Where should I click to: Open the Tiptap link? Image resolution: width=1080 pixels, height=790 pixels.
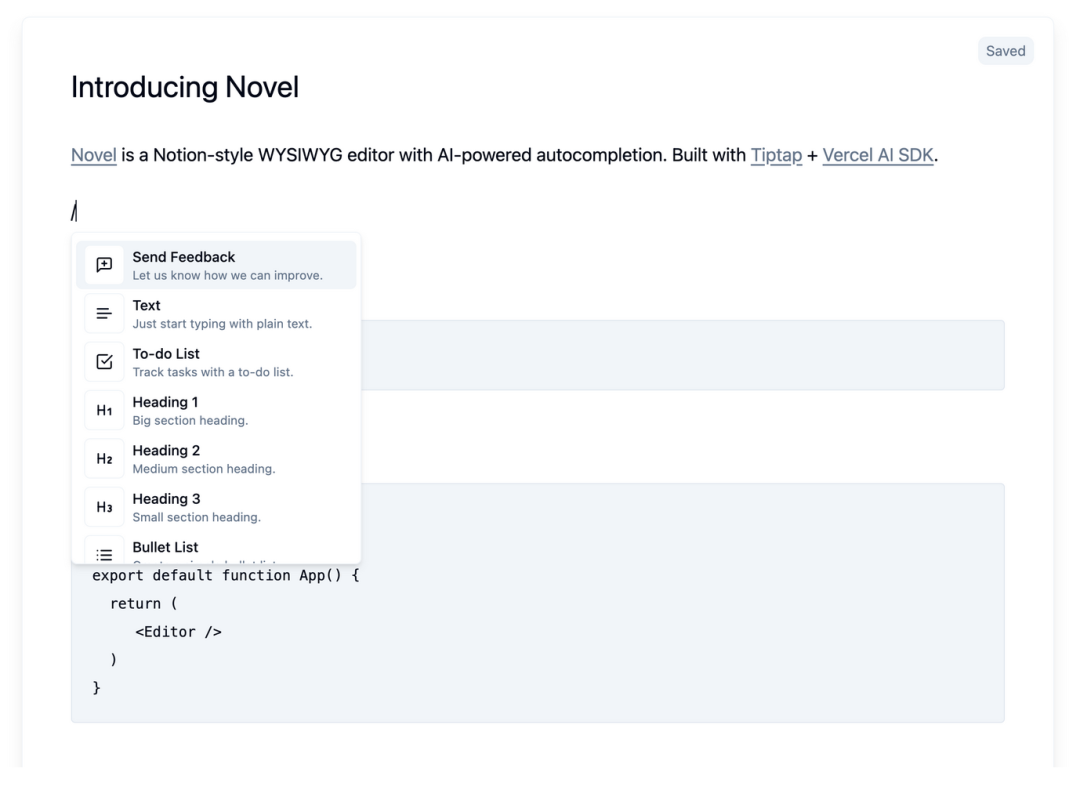click(x=776, y=155)
